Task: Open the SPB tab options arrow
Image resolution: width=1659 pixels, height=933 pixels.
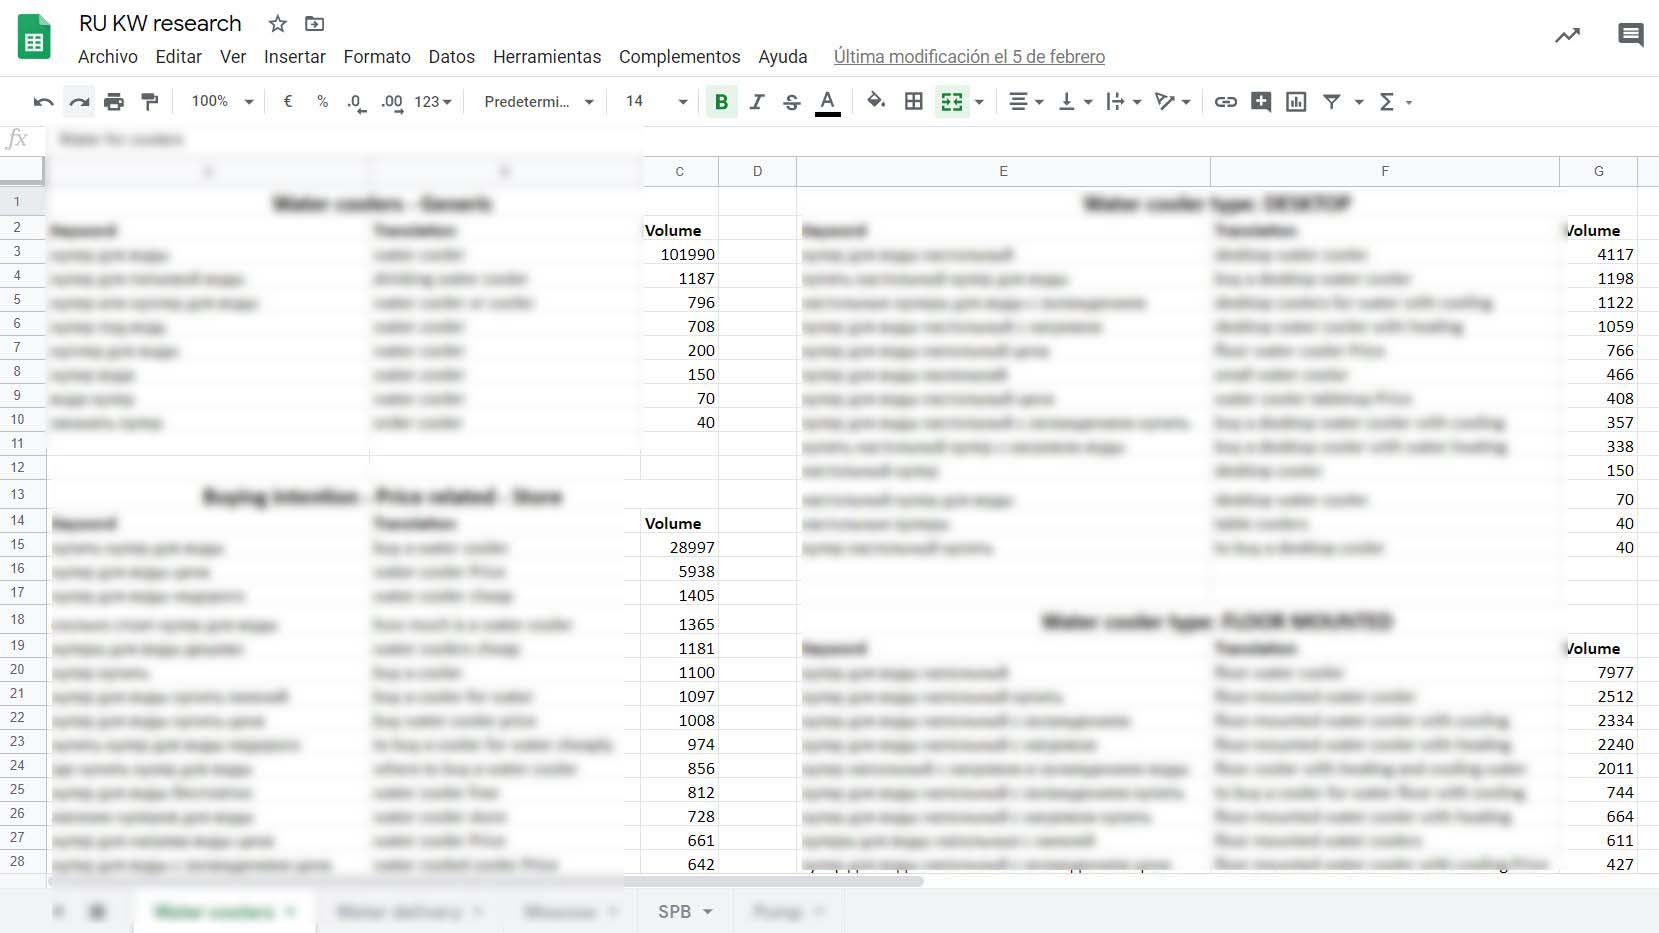Action: click(x=708, y=912)
